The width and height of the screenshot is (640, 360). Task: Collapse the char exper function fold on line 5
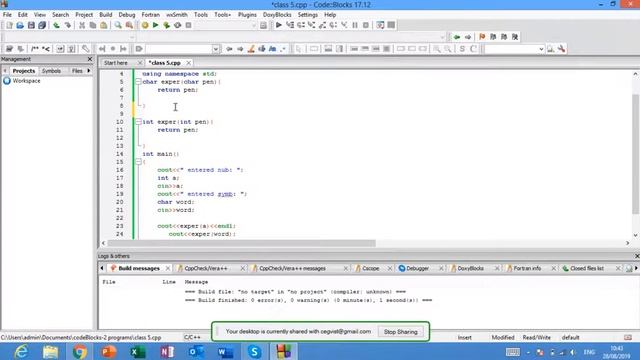[138, 82]
